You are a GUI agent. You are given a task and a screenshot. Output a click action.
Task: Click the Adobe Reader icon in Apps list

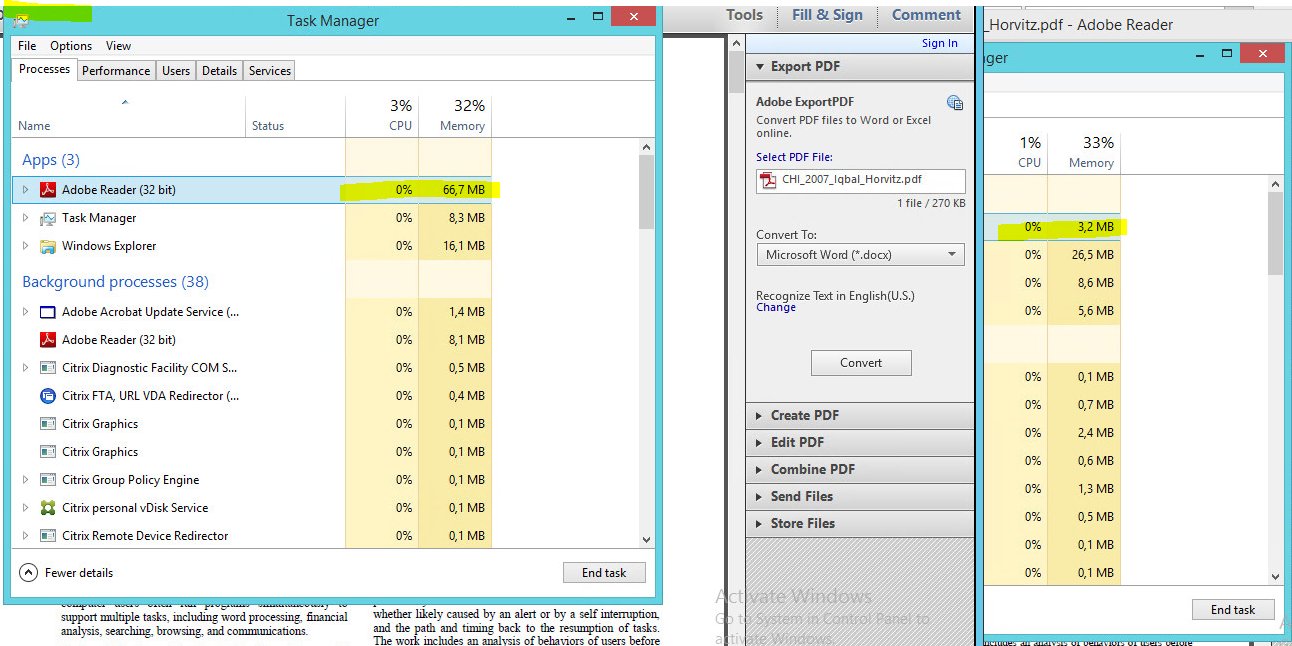point(47,190)
